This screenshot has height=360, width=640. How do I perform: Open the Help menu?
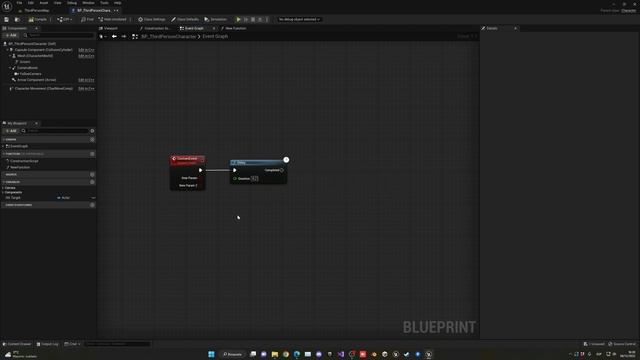(118, 3)
